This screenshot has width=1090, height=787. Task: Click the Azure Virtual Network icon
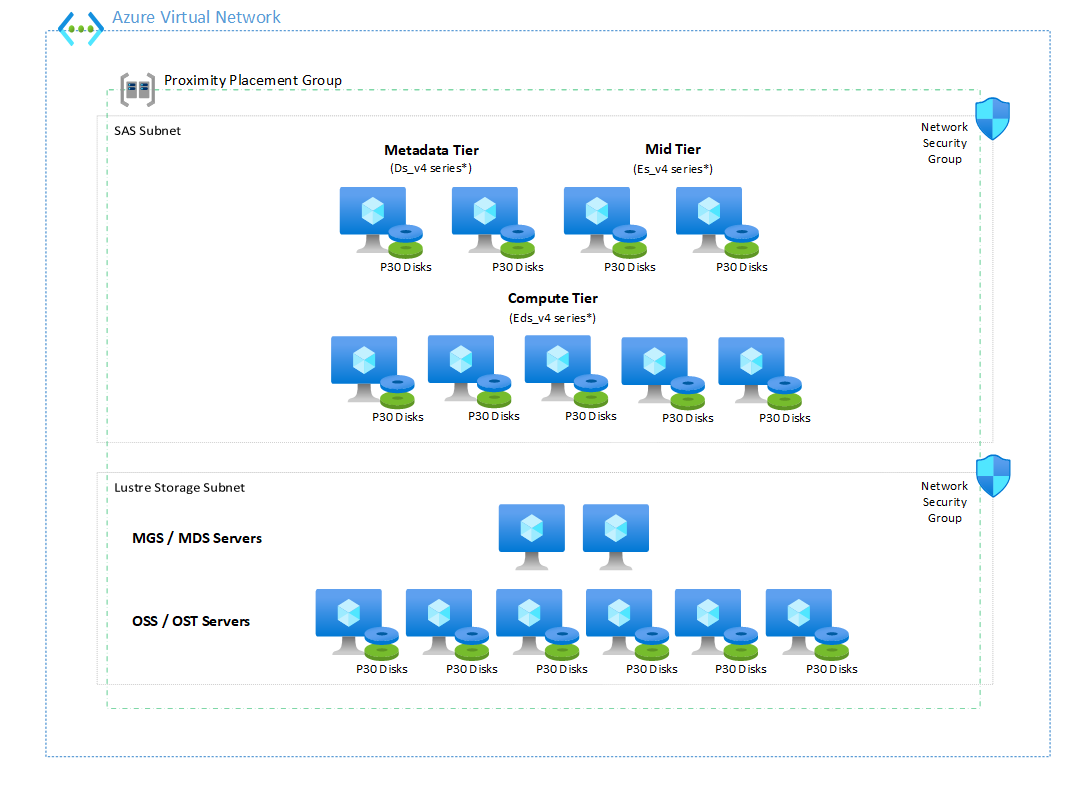81,29
